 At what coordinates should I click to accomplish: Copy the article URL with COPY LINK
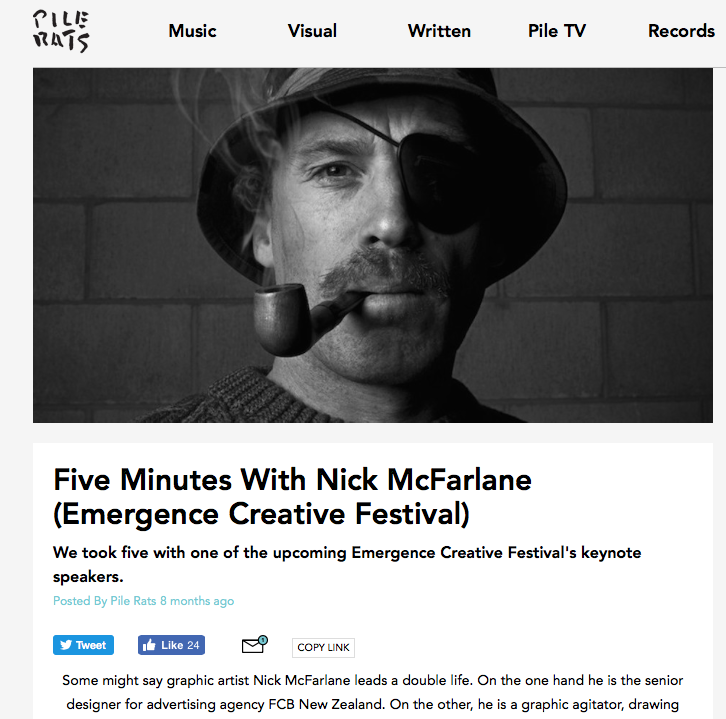coord(323,647)
